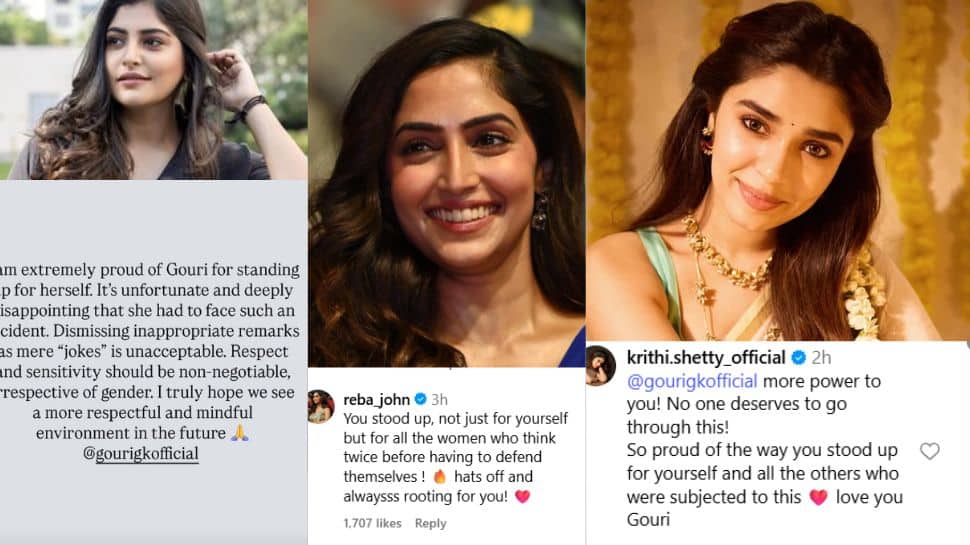Click the pink heart emoji ending reba_john's comment
The width and height of the screenshot is (970, 545).
(521, 496)
